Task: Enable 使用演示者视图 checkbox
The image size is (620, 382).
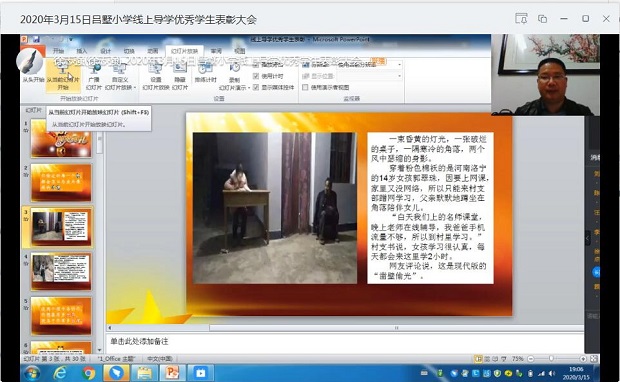Action: coord(305,87)
